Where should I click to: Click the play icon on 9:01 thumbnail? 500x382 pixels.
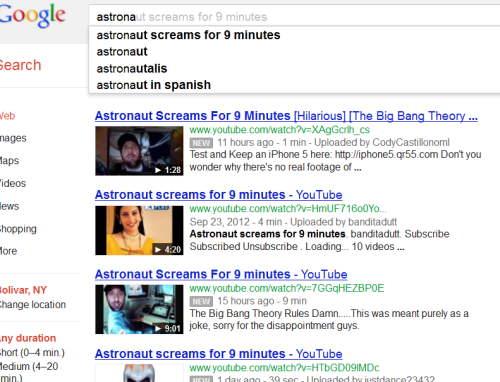pyautogui.click(x=158, y=329)
